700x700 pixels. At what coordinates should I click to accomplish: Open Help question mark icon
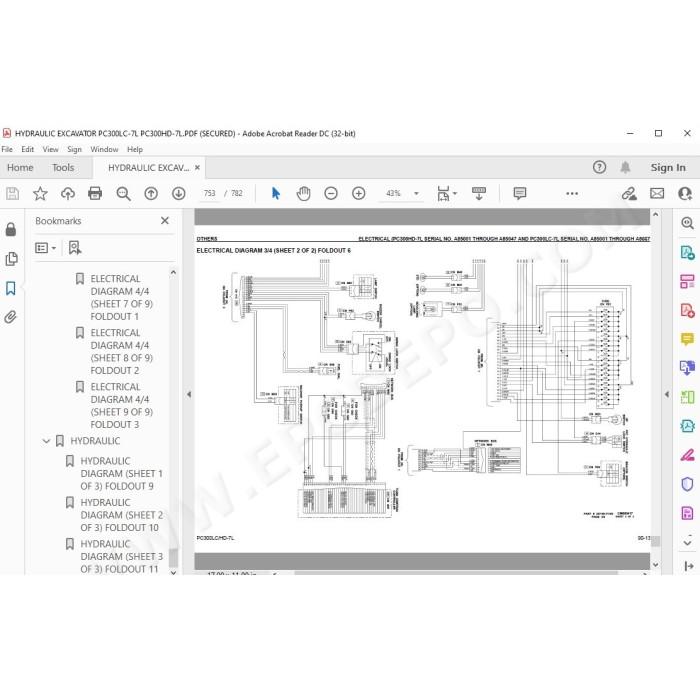click(599, 167)
